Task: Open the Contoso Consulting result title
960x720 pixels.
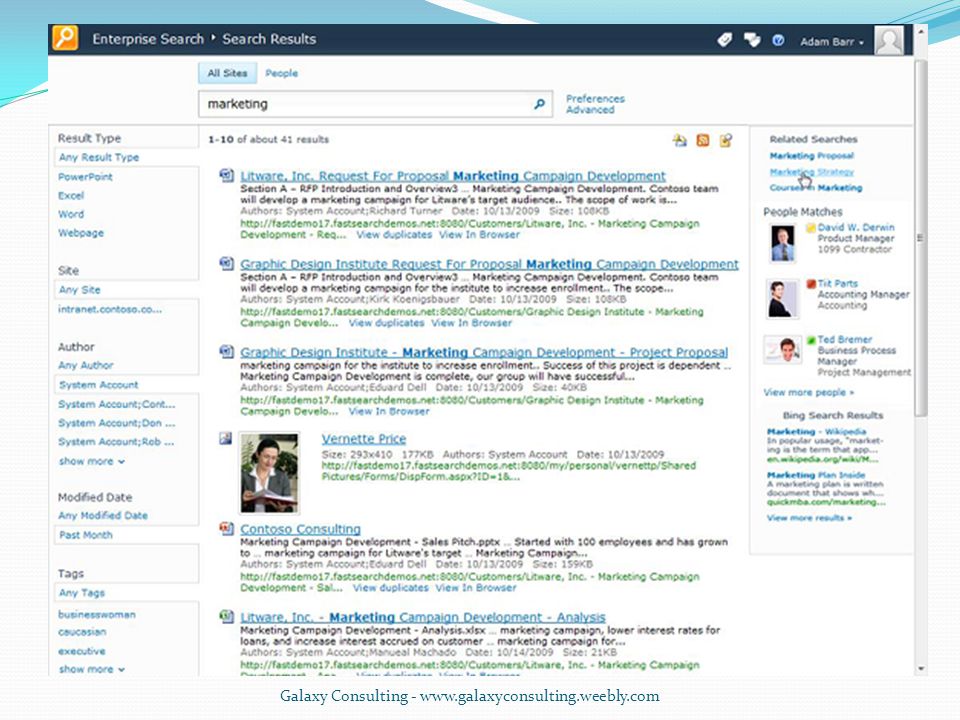Action: click(x=300, y=528)
